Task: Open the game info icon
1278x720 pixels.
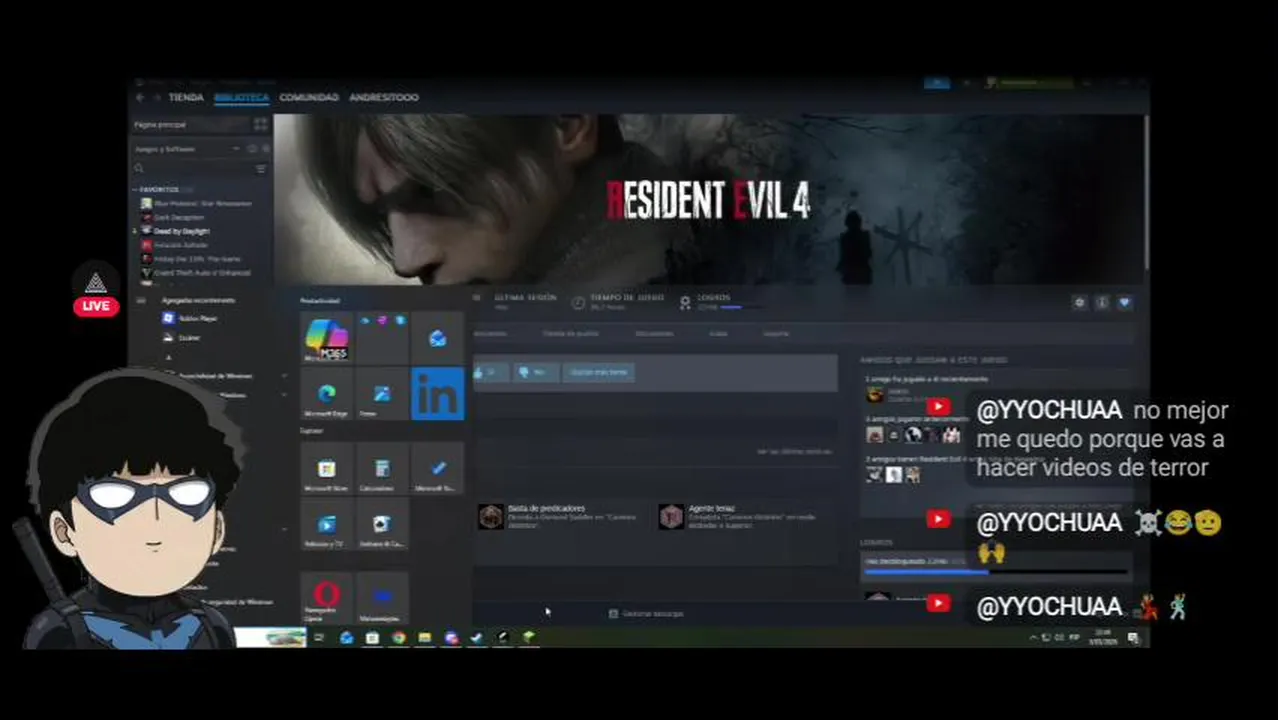Action: click(x=1102, y=302)
